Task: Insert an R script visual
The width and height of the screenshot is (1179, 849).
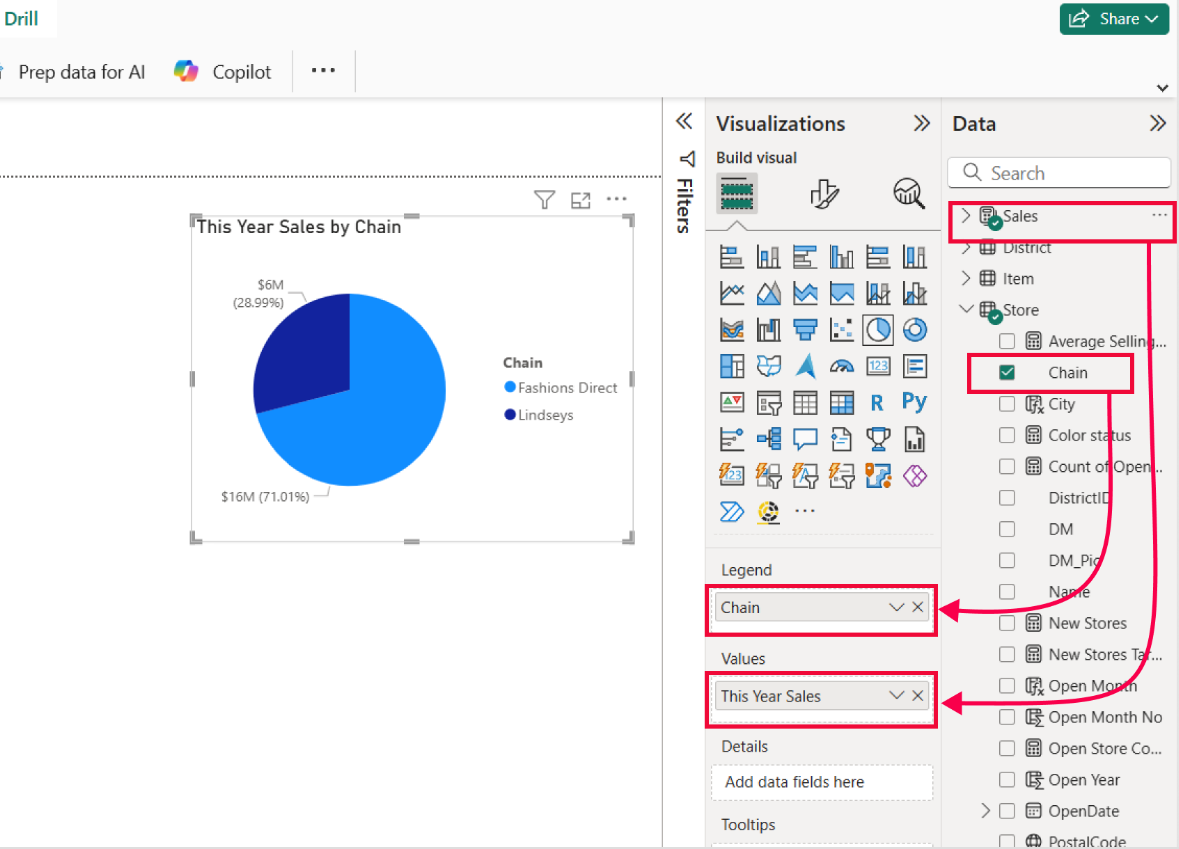Action: point(879,402)
